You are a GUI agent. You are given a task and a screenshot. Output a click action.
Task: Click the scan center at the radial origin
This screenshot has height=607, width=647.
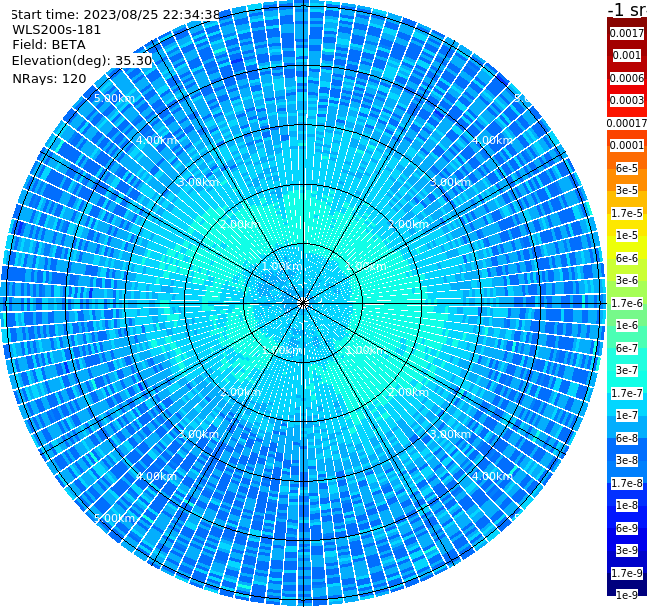click(303, 303)
